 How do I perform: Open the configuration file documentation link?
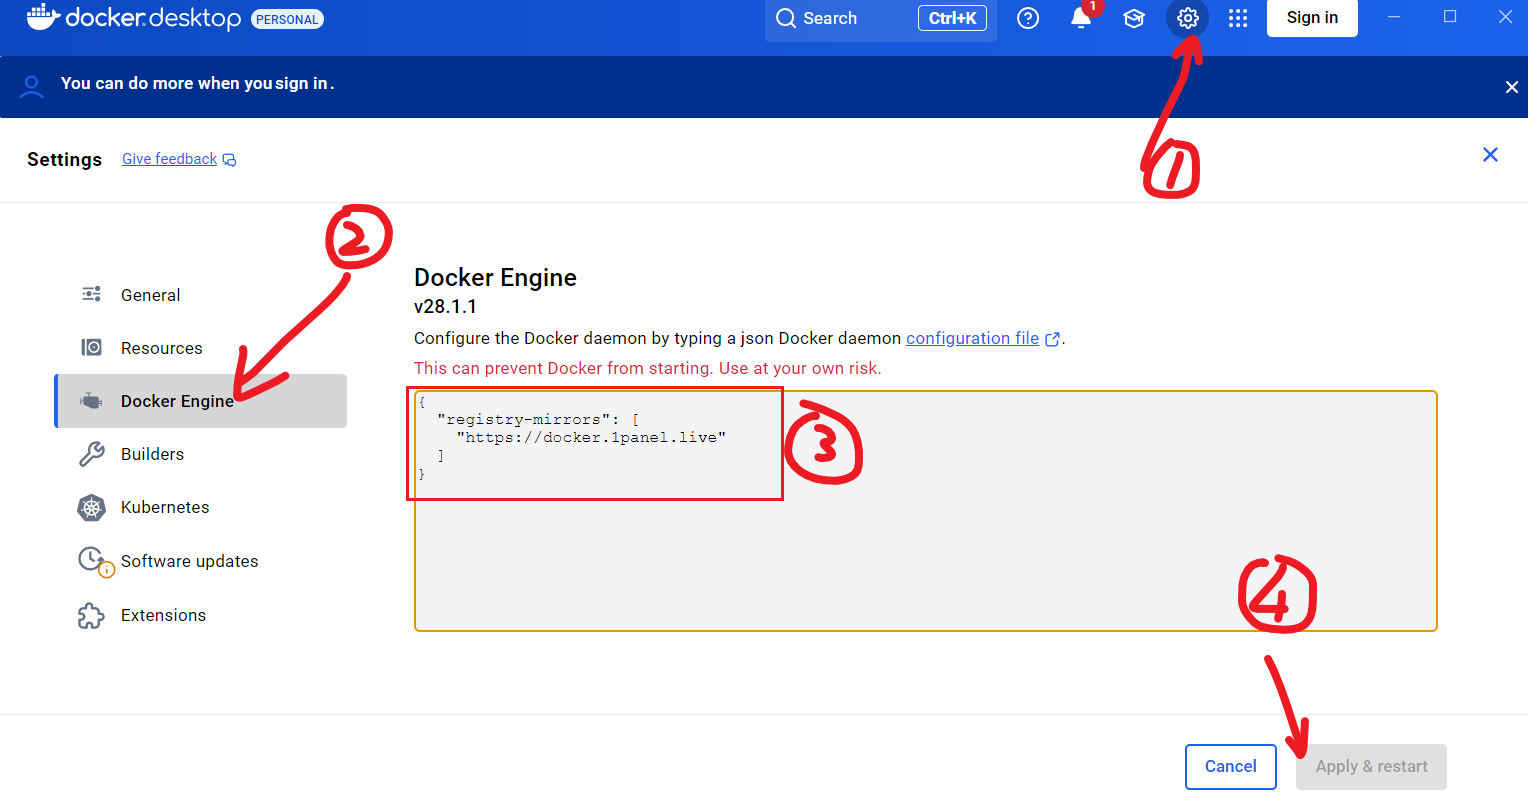point(972,338)
